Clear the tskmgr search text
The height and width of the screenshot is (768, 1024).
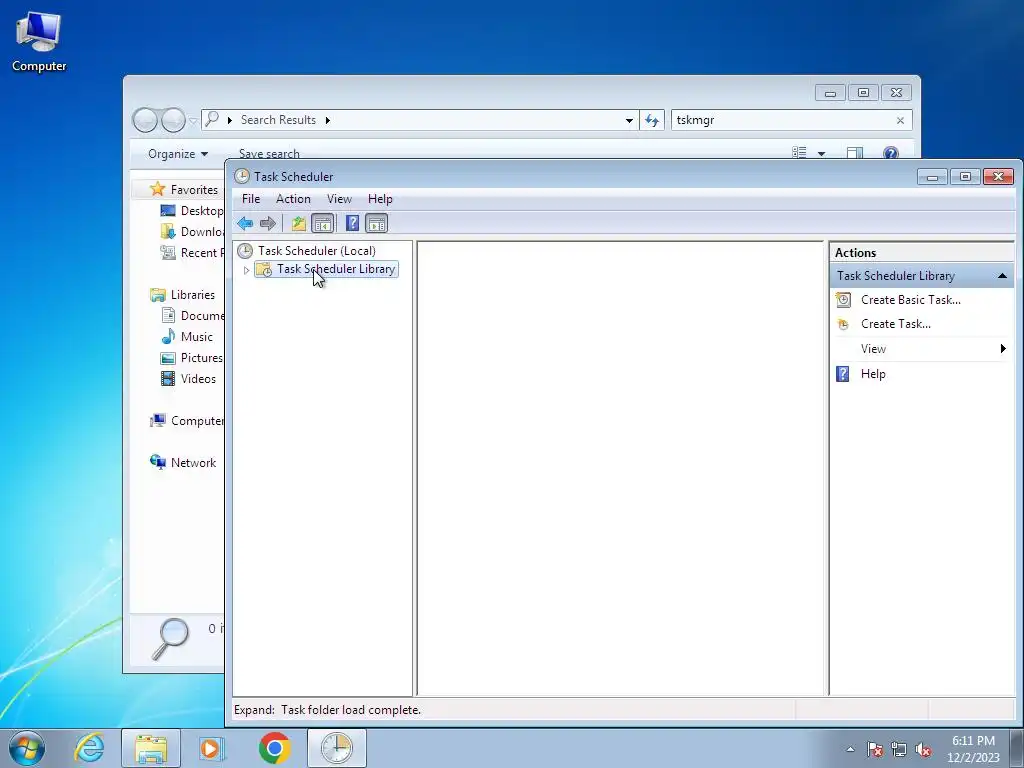click(x=901, y=121)
